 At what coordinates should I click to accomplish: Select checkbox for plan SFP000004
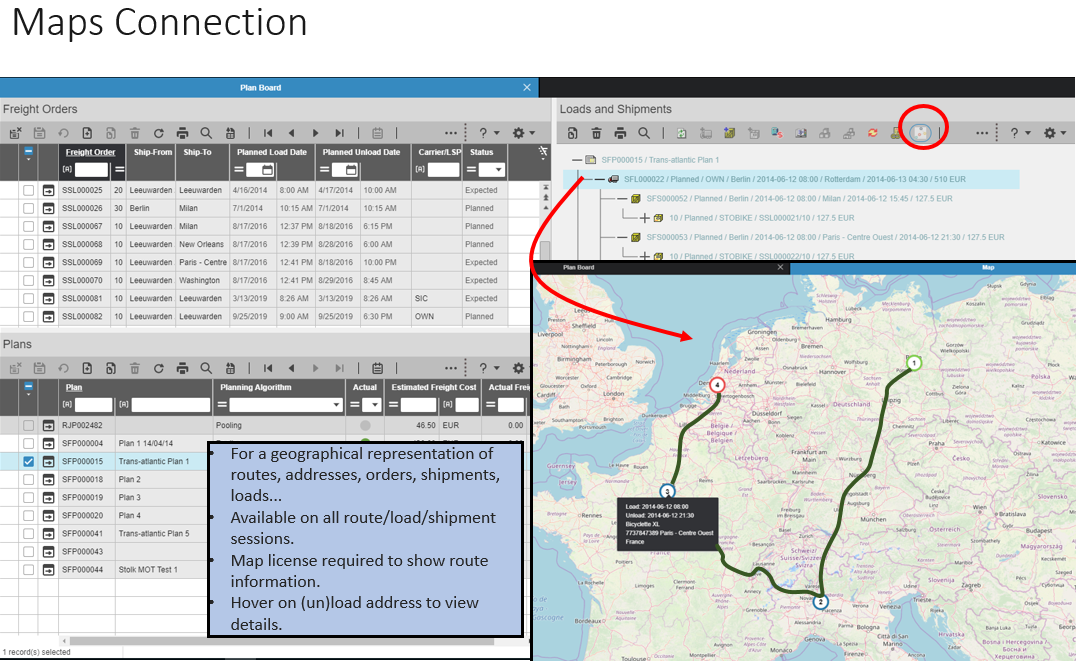(28, 443)
